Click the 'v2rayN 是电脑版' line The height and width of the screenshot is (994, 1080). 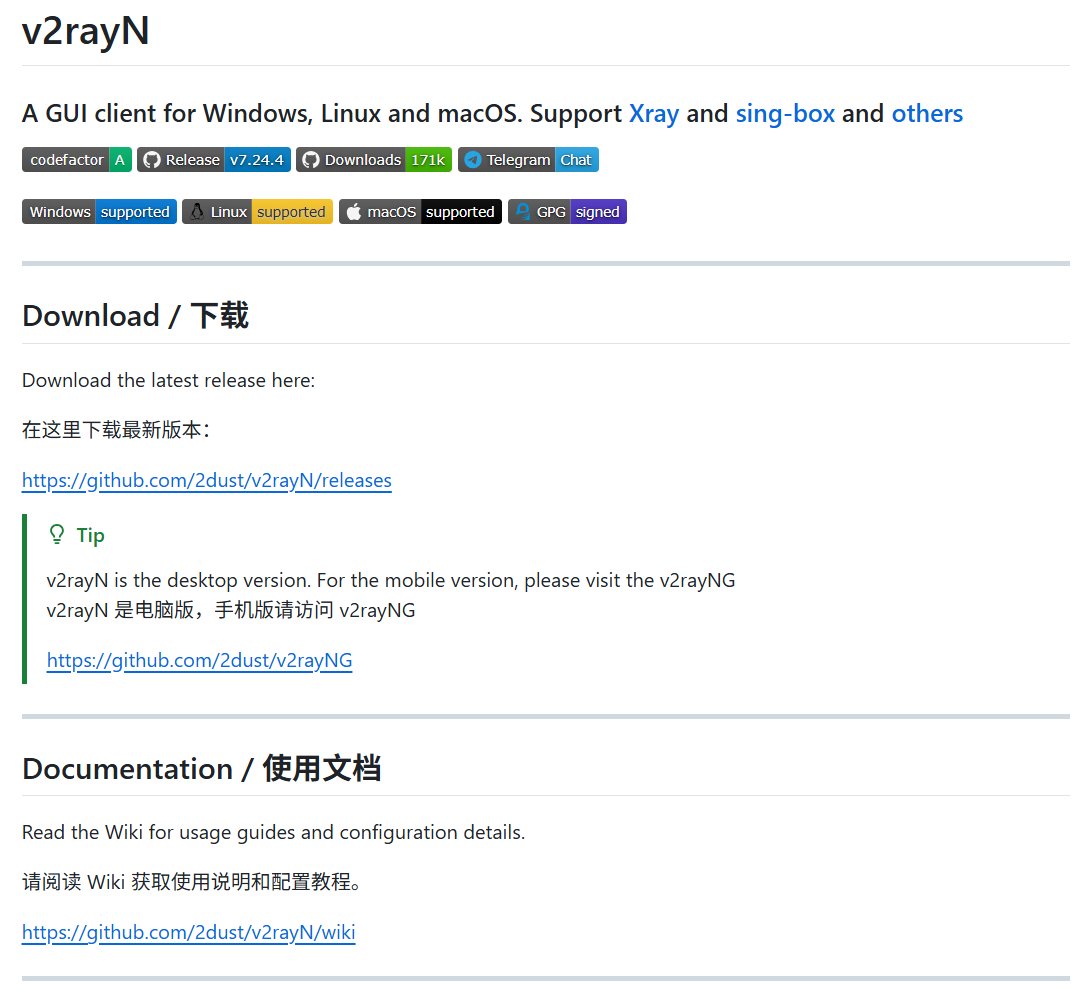pyautogui.click(x=231, y=610)
